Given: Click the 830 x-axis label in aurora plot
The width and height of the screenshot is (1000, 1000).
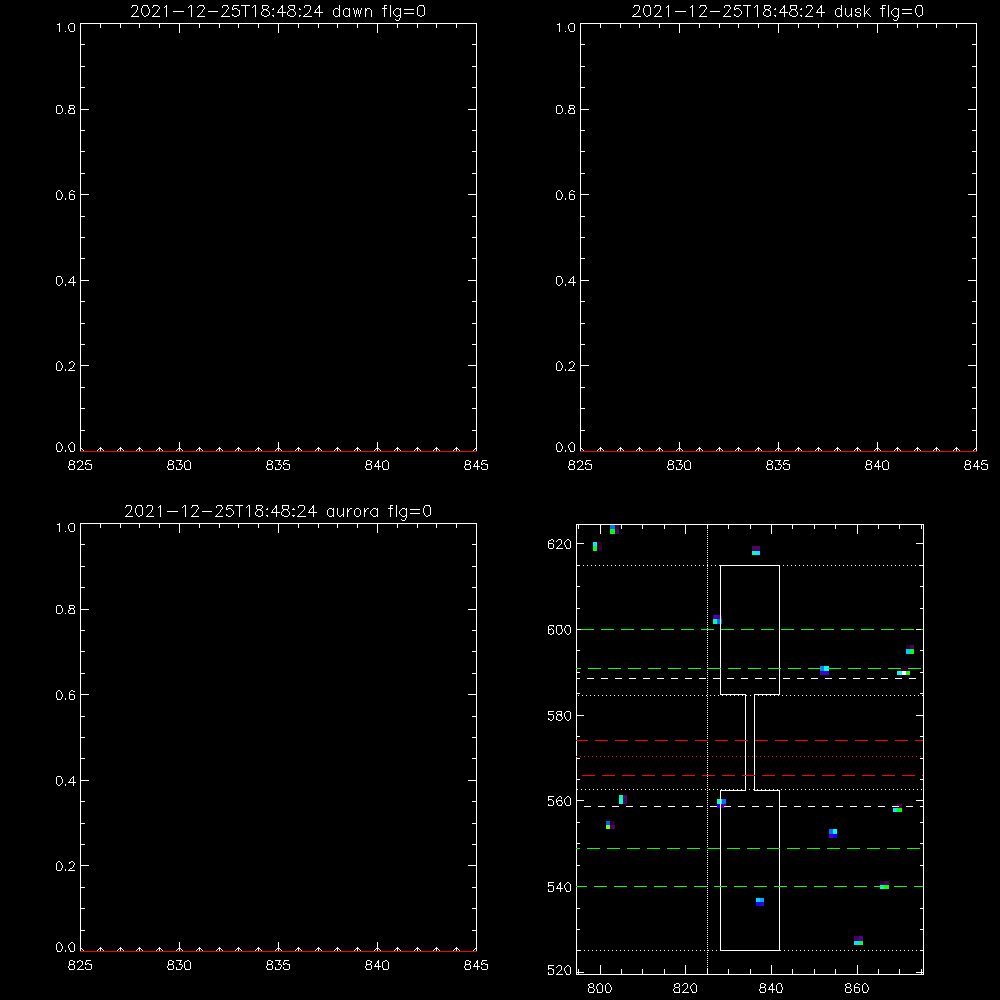Looking at the screenshot, I should coord(179,965).
